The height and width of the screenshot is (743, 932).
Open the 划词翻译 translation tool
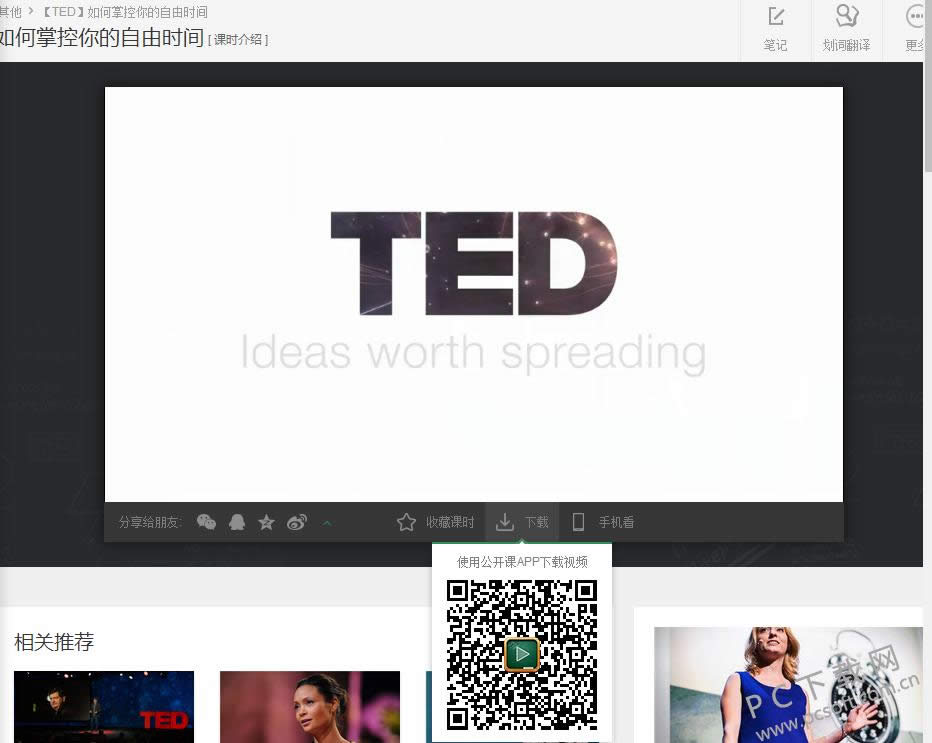[x=846, y=29]
